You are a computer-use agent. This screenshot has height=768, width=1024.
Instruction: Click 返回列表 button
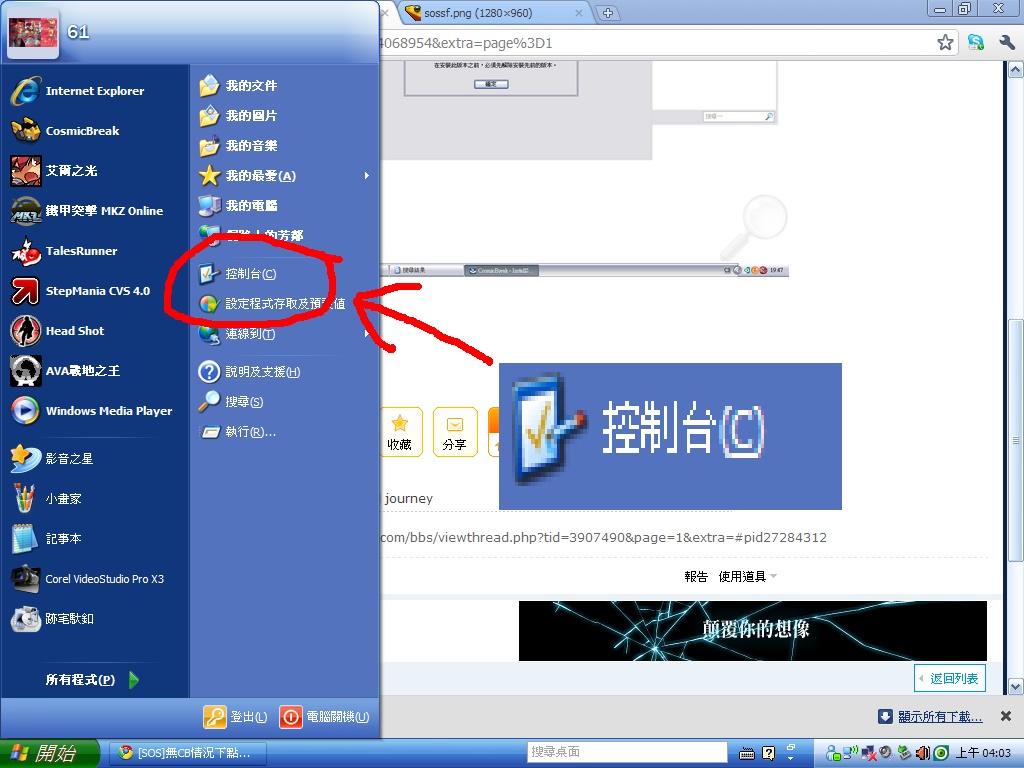point(950,679)
